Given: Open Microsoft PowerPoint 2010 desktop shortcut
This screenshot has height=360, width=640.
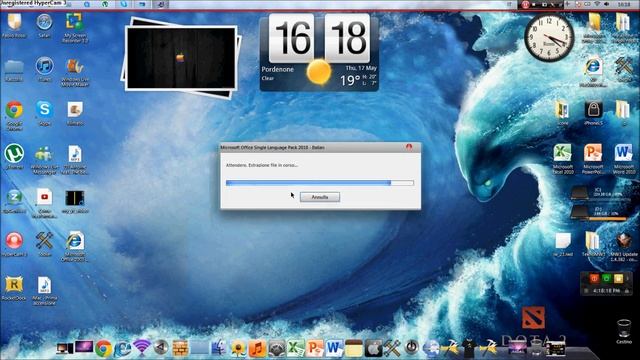Looking at the screenshot, I should click(593, 159).
